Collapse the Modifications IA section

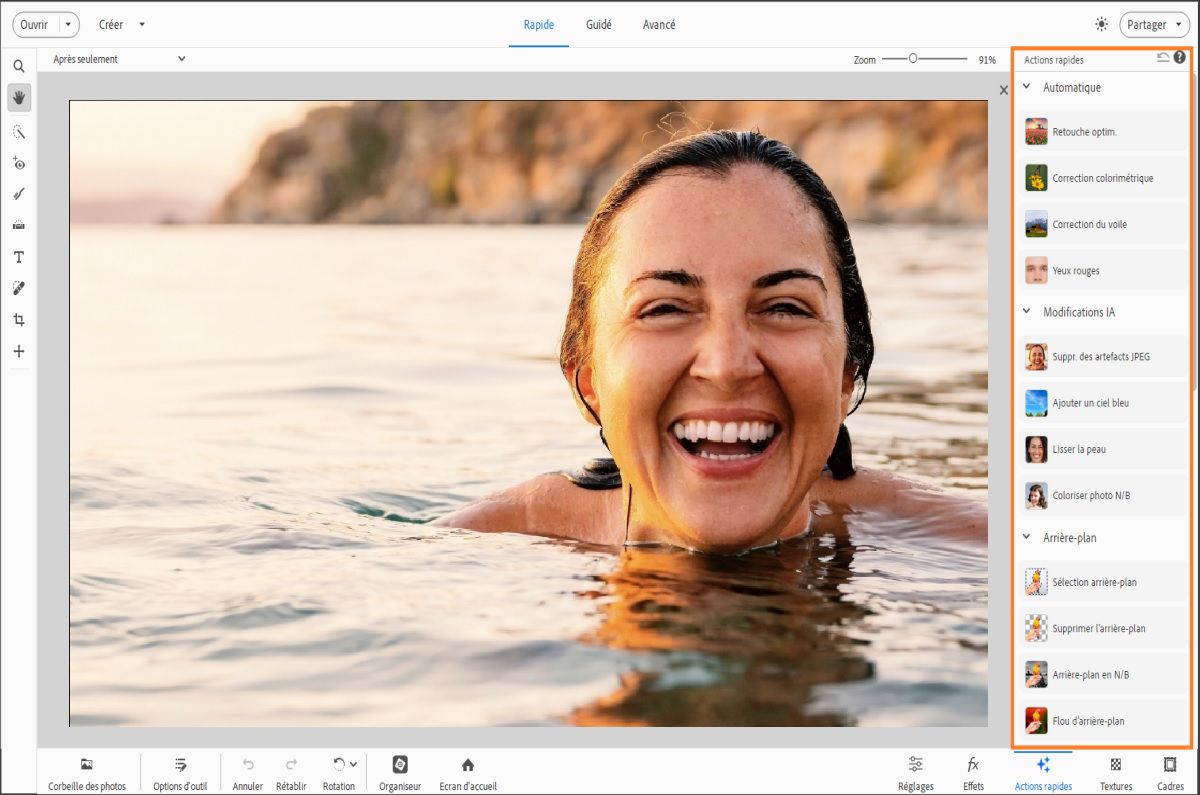[1026, 312]
